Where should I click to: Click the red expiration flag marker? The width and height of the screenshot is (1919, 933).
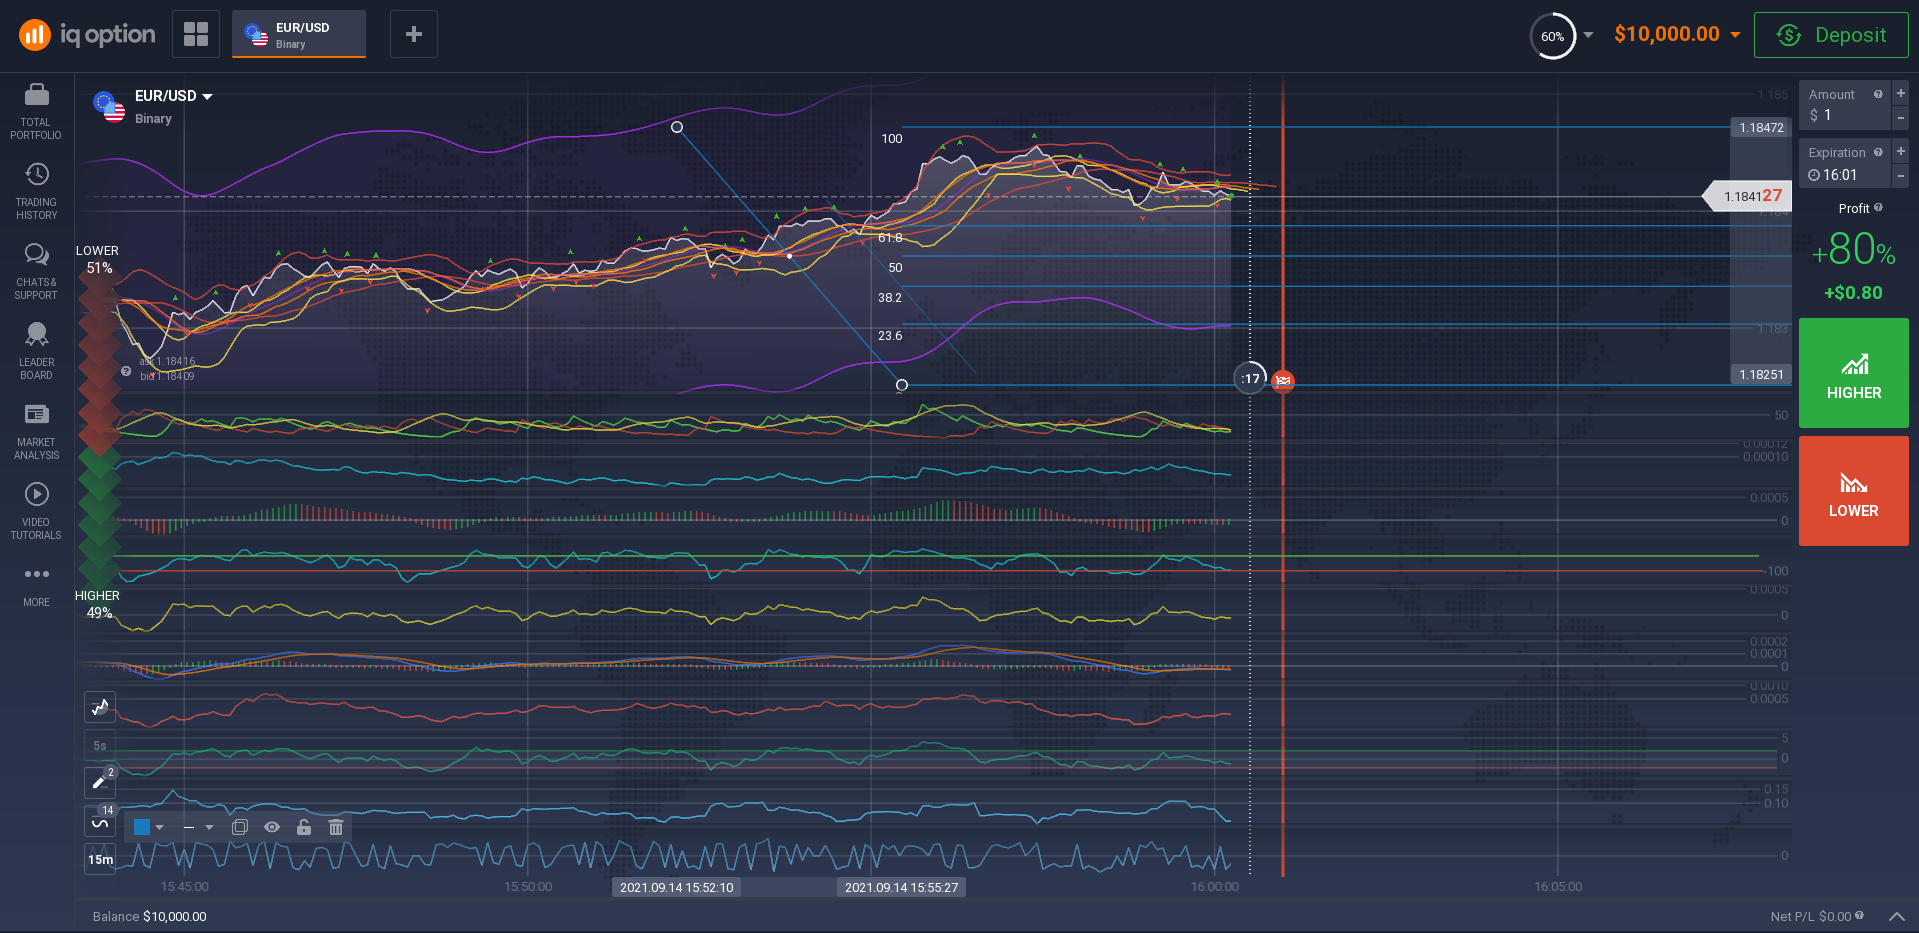[x=1283, y=380]
